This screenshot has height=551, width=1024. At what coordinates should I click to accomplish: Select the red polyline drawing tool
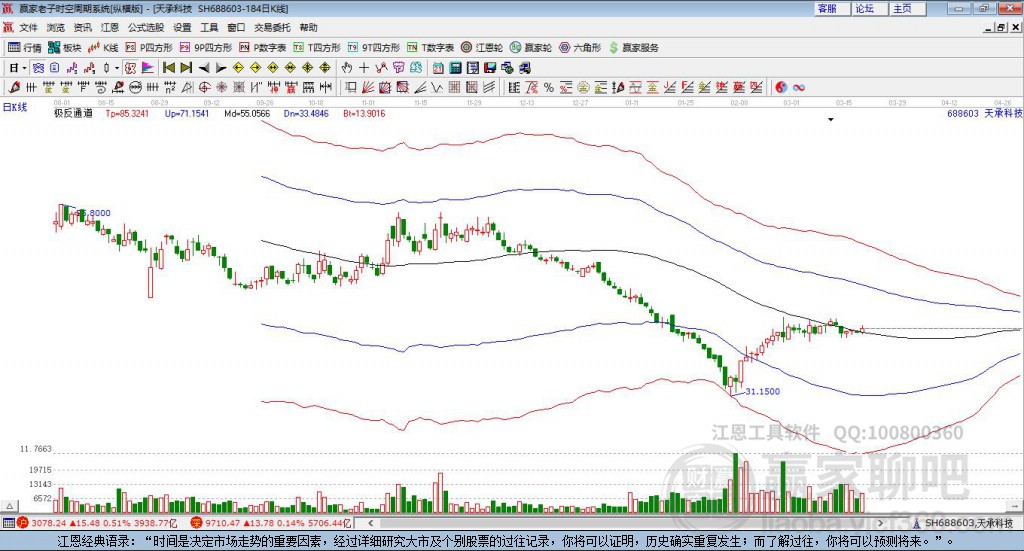click(381, 68)
